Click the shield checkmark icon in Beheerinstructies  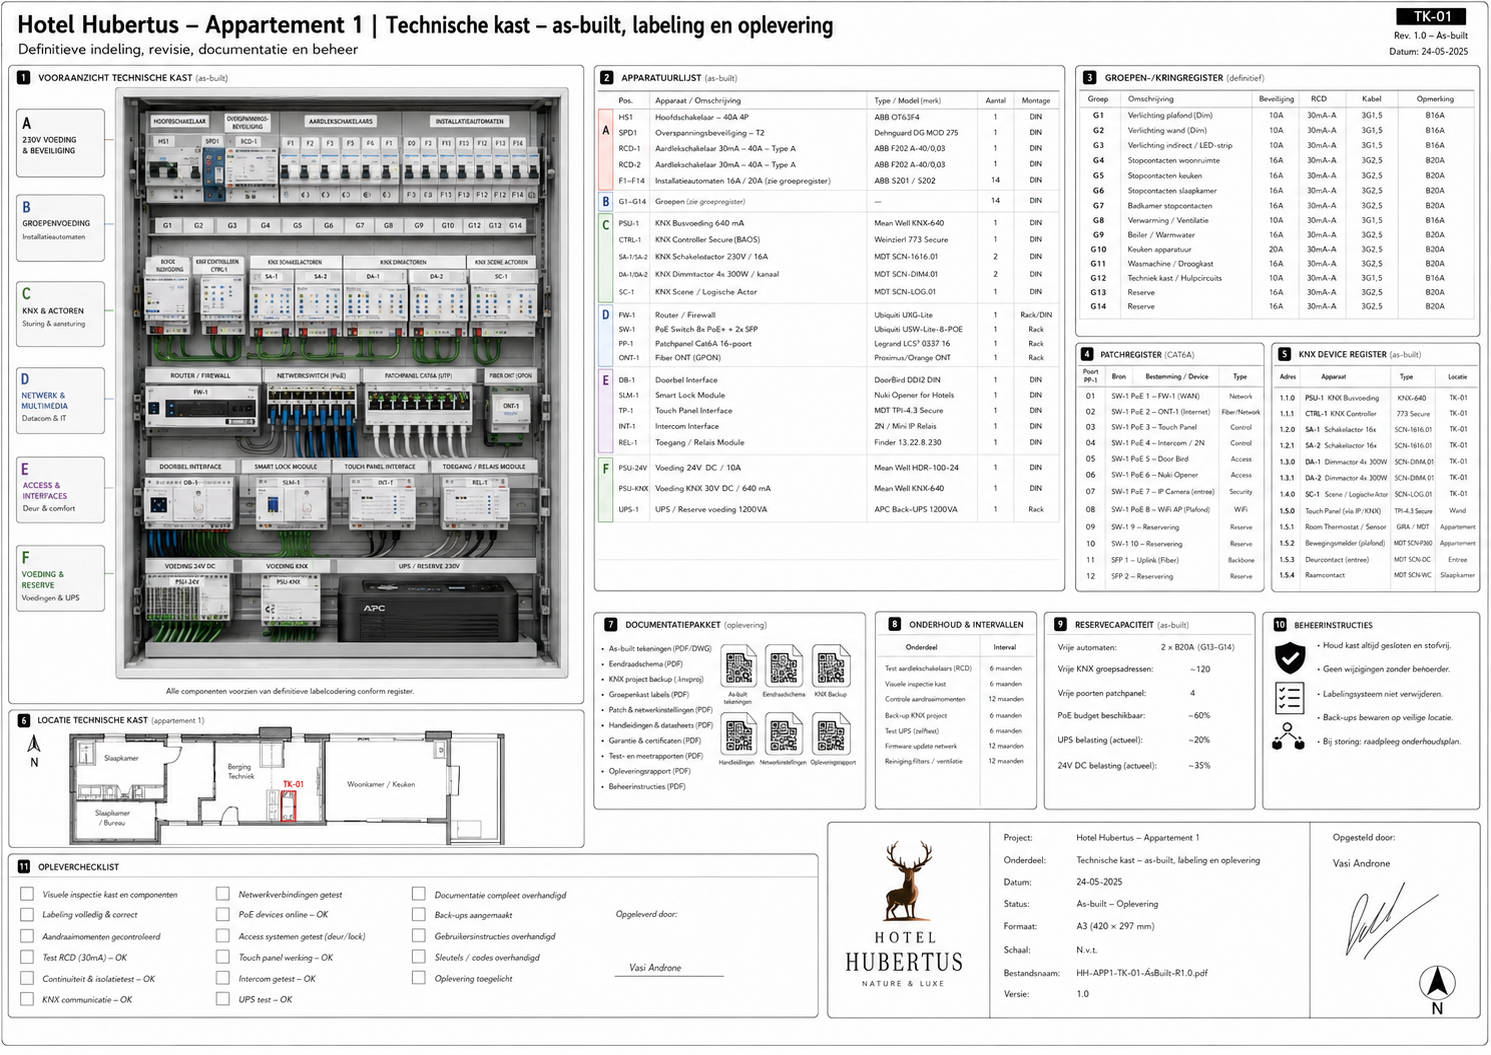[x=1289, y=657]
